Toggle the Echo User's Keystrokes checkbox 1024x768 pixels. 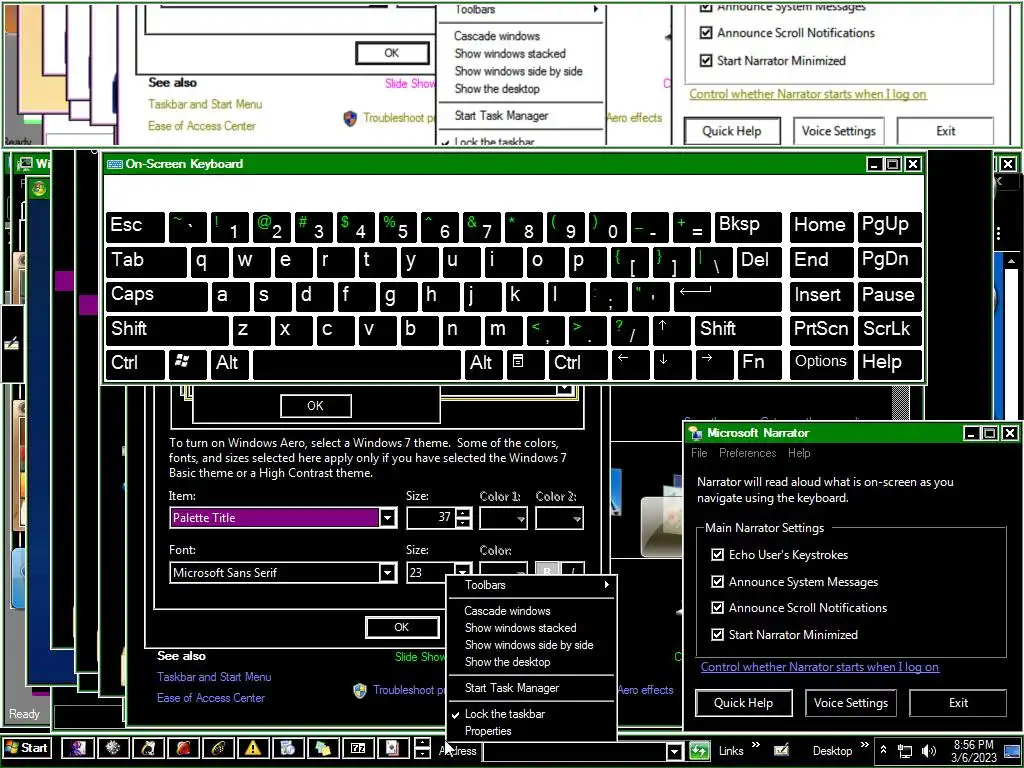point(718,554)
